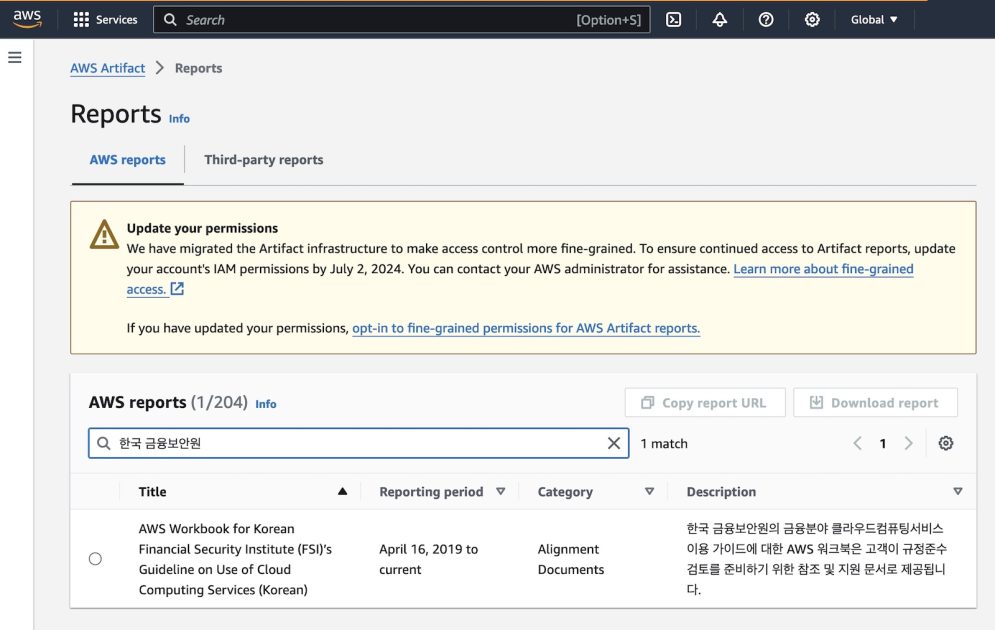Open the help menu

[x=766, y=19]
